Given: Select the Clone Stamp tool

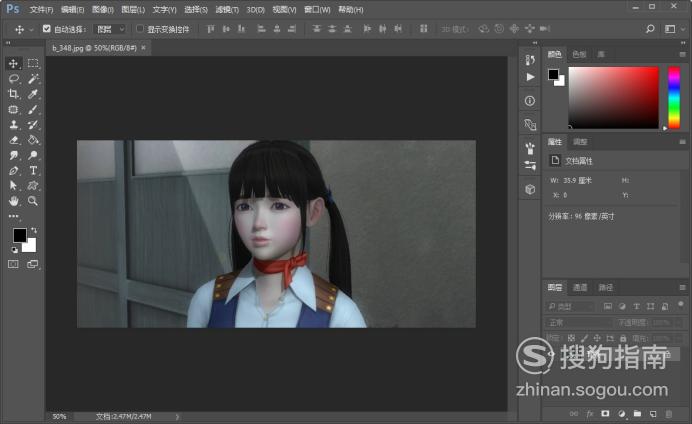Looking at the screenshot, I should [x=13, y=124].
